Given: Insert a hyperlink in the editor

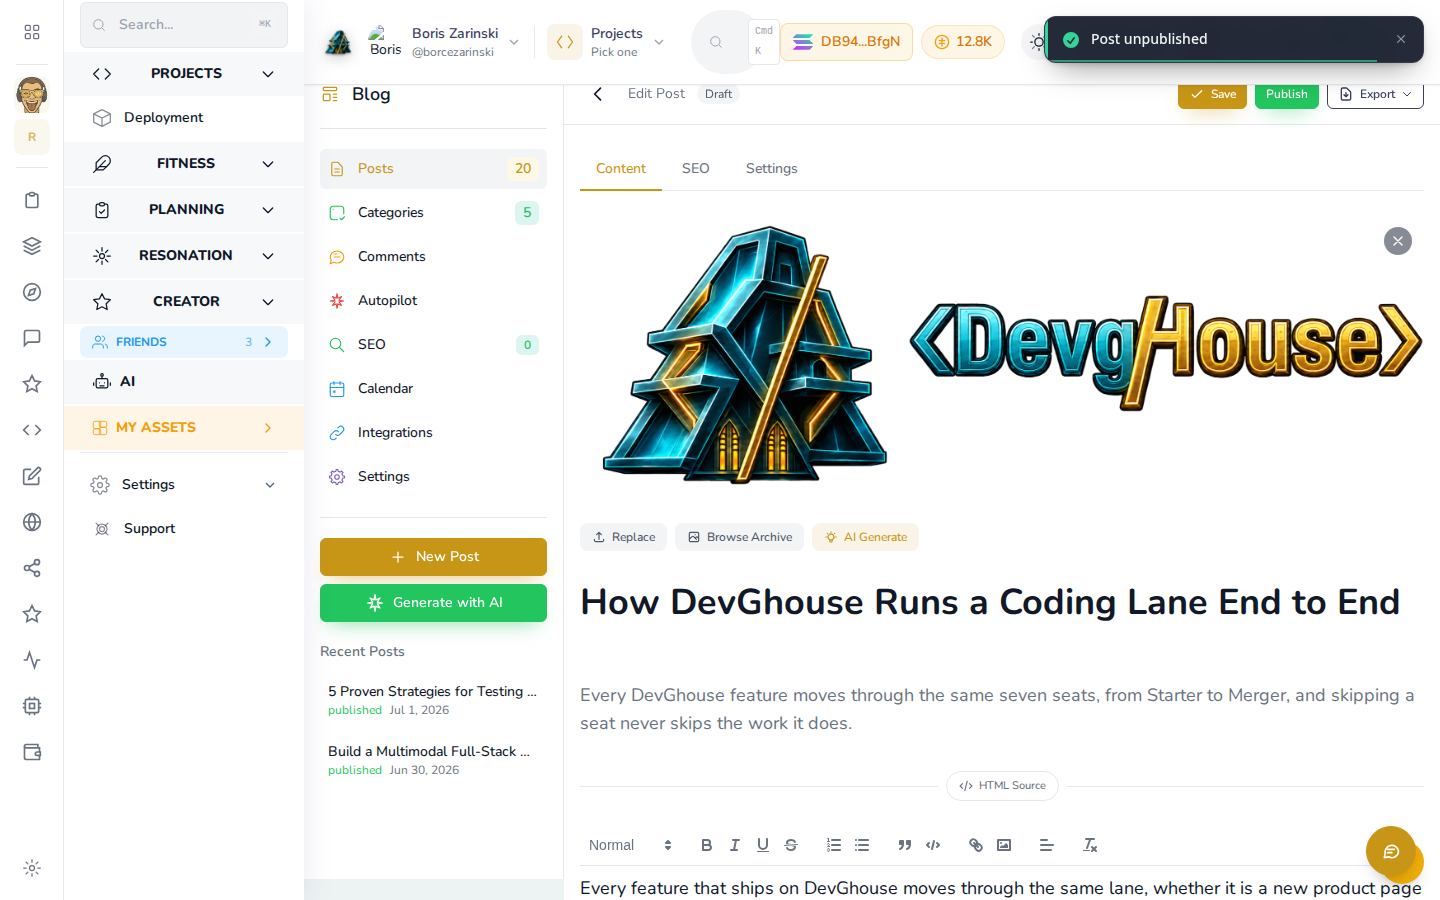Looking at the screenshot, I should pos(976,845).
